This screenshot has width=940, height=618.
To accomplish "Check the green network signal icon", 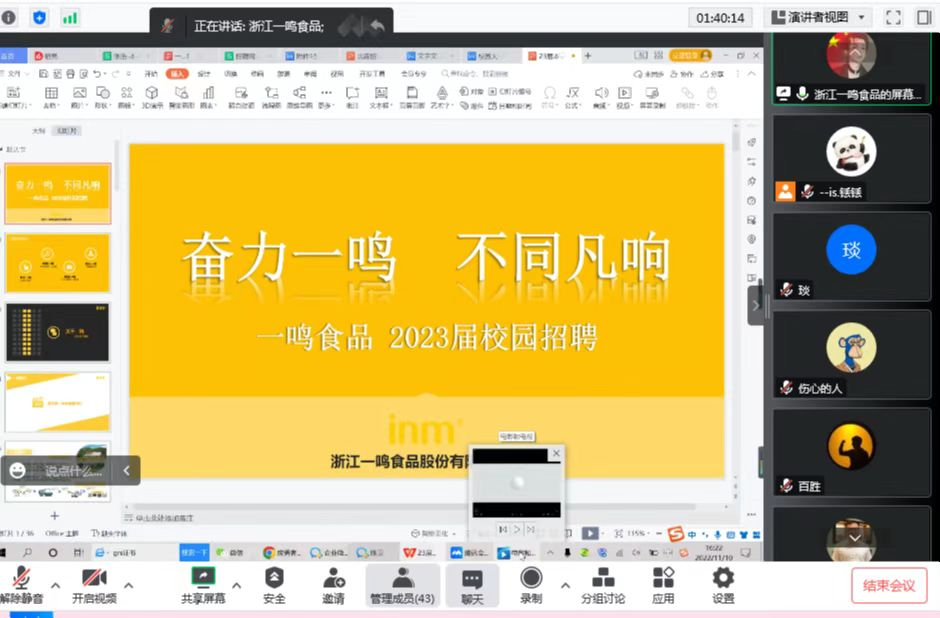I will 70,17.
